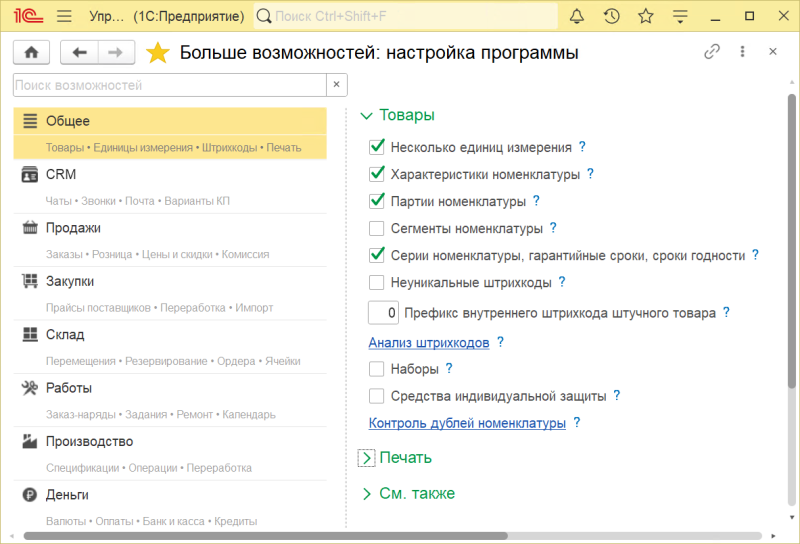
Task: Enable the Наборы checkbox
Action: [377, 369]
